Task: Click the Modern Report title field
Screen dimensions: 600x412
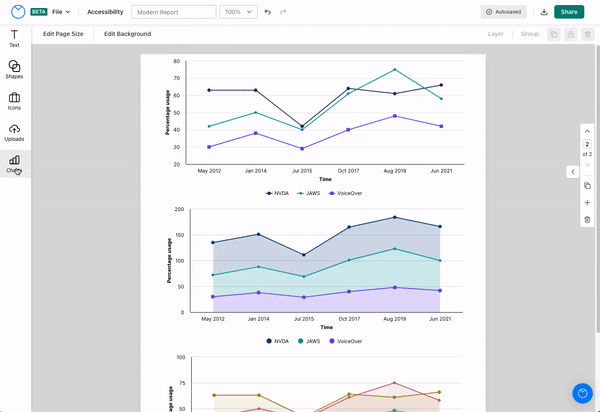Action: [x=174, y=12]
